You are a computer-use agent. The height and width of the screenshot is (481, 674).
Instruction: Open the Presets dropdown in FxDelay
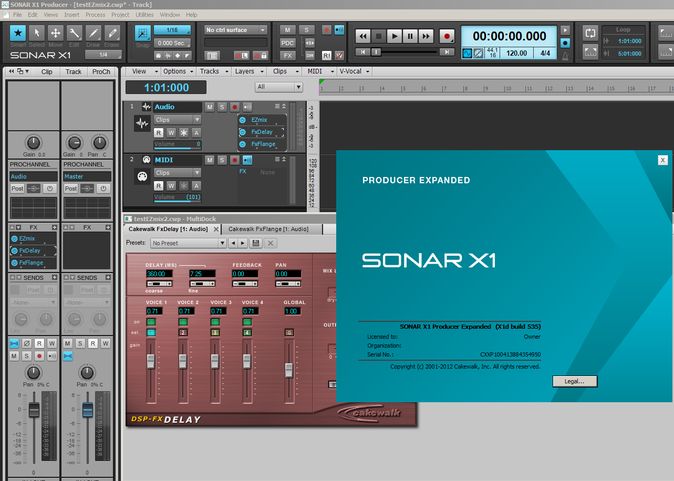pos(187,243)
